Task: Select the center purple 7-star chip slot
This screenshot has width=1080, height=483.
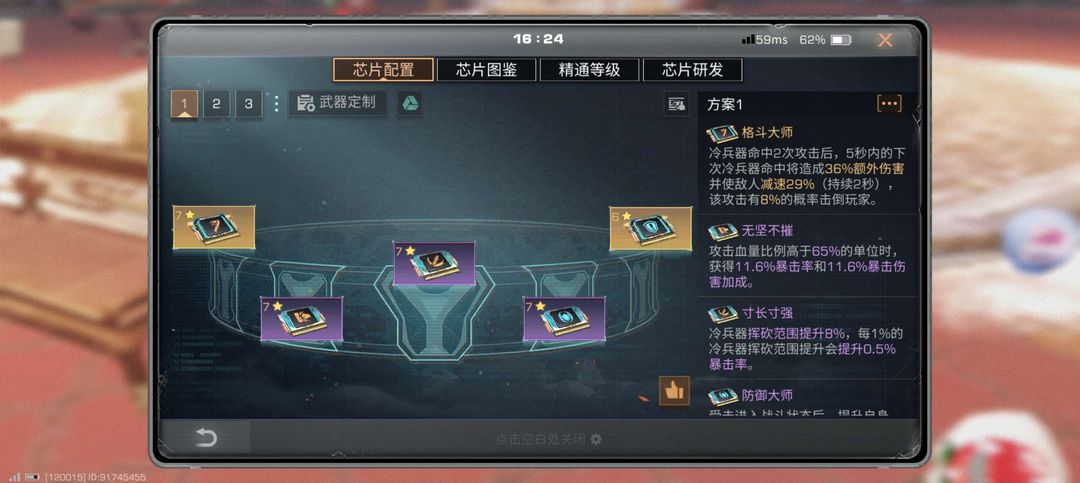Action: [x=434, y=263]
